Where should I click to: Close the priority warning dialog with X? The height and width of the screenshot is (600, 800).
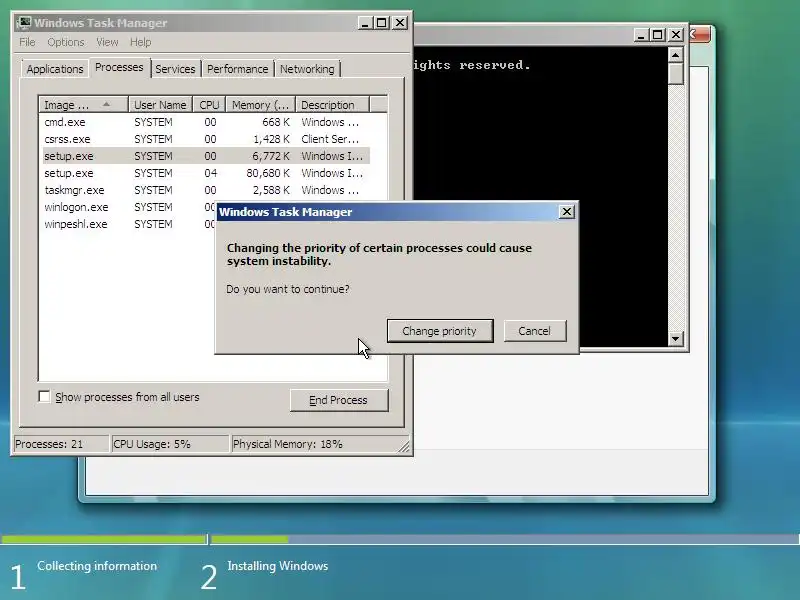[x=566, y=212]
